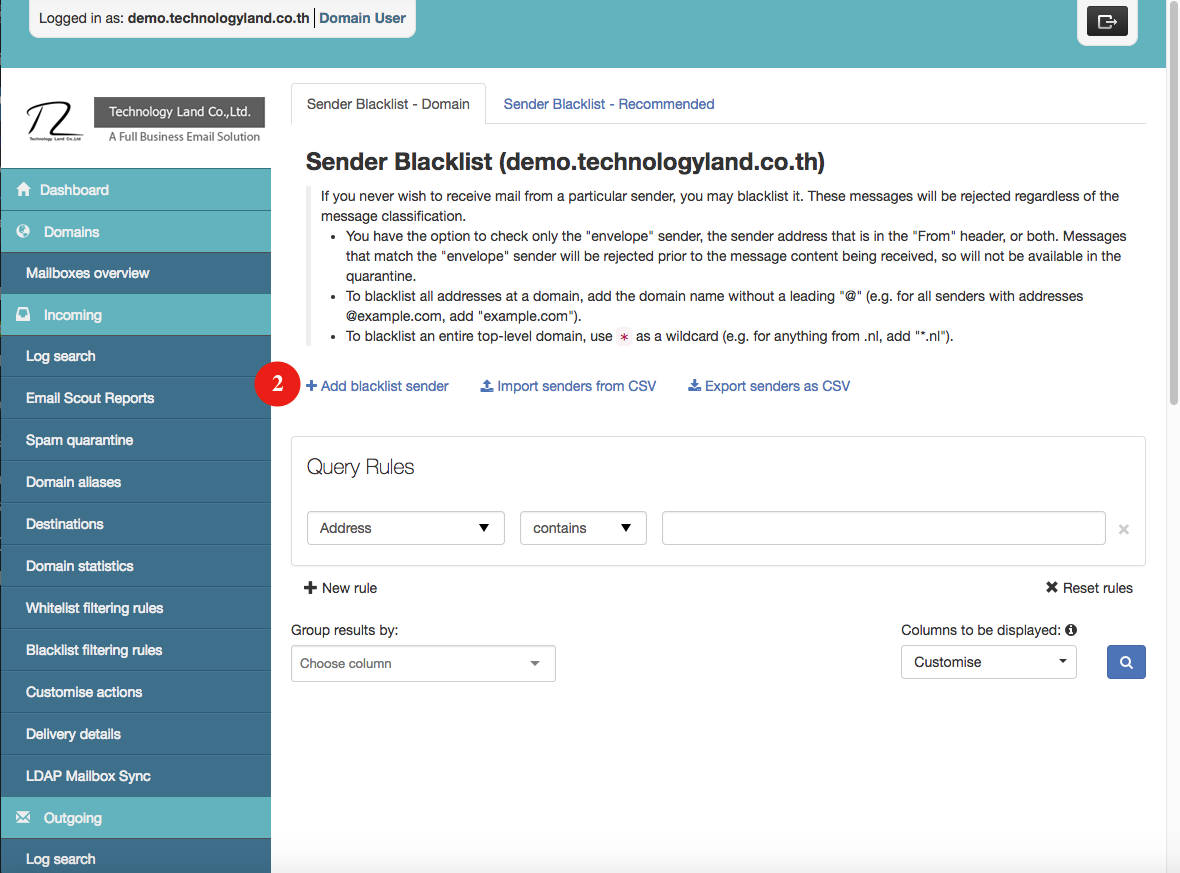The image size is (1180, 873).
Task: Open the contains condition dropdown
Action: 583,528
